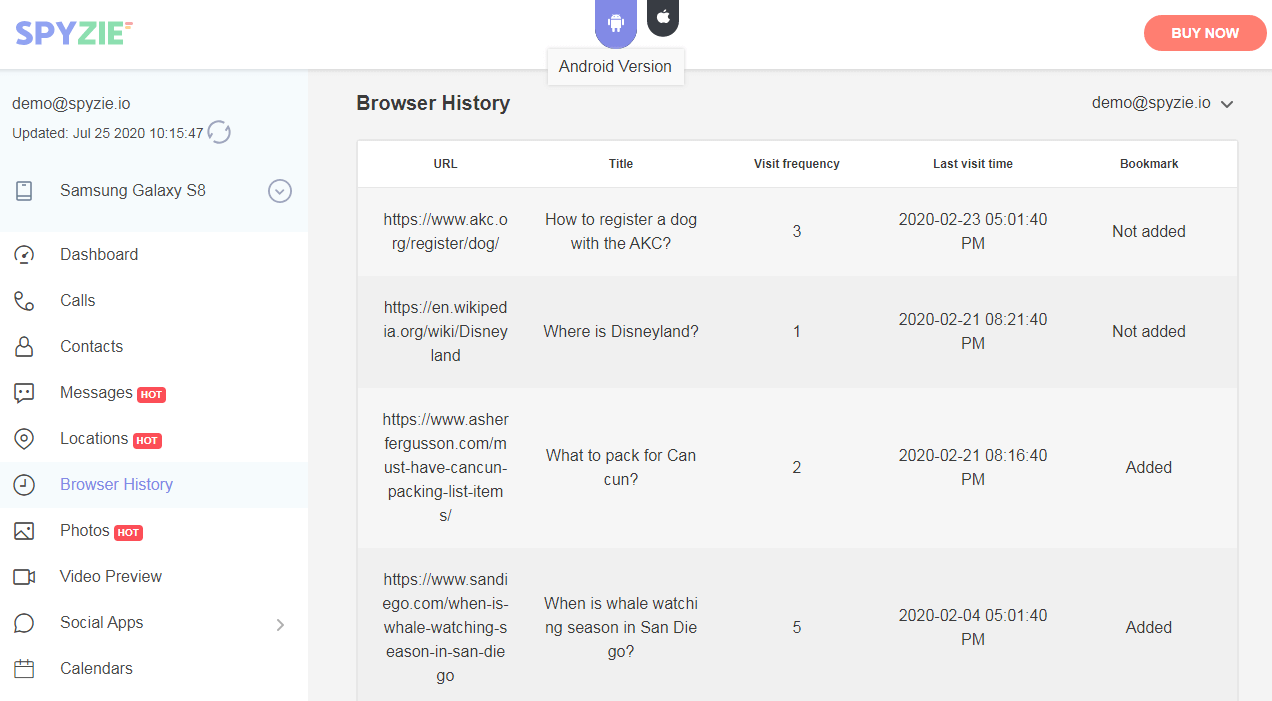Open the akc.org register dog URL
1272x701 pixels.
click(445, 231)
